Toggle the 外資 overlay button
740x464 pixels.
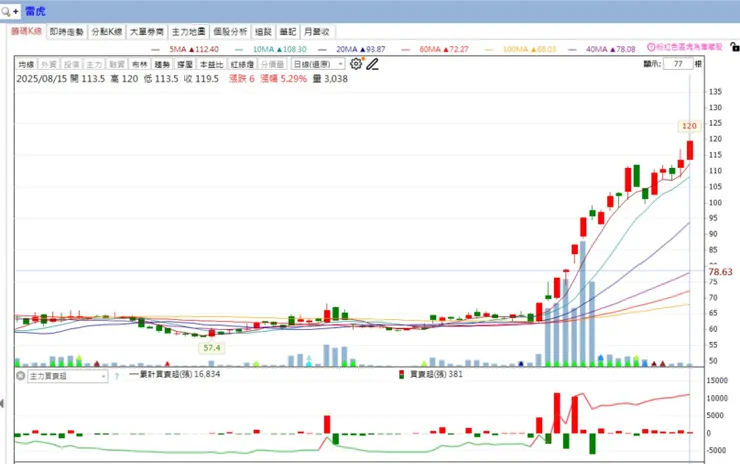49,64
